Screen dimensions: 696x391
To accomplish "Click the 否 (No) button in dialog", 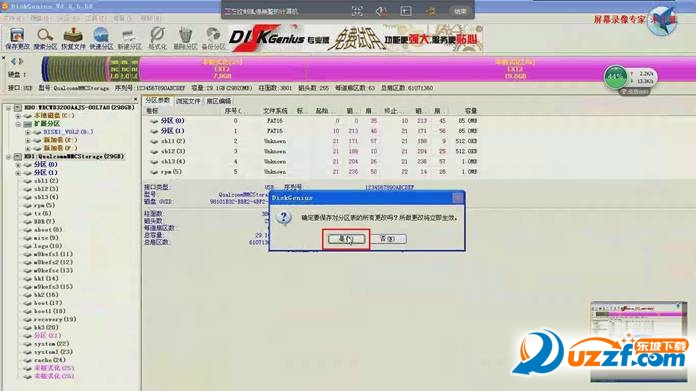I will pyautogui.click(x=388, y=239).
